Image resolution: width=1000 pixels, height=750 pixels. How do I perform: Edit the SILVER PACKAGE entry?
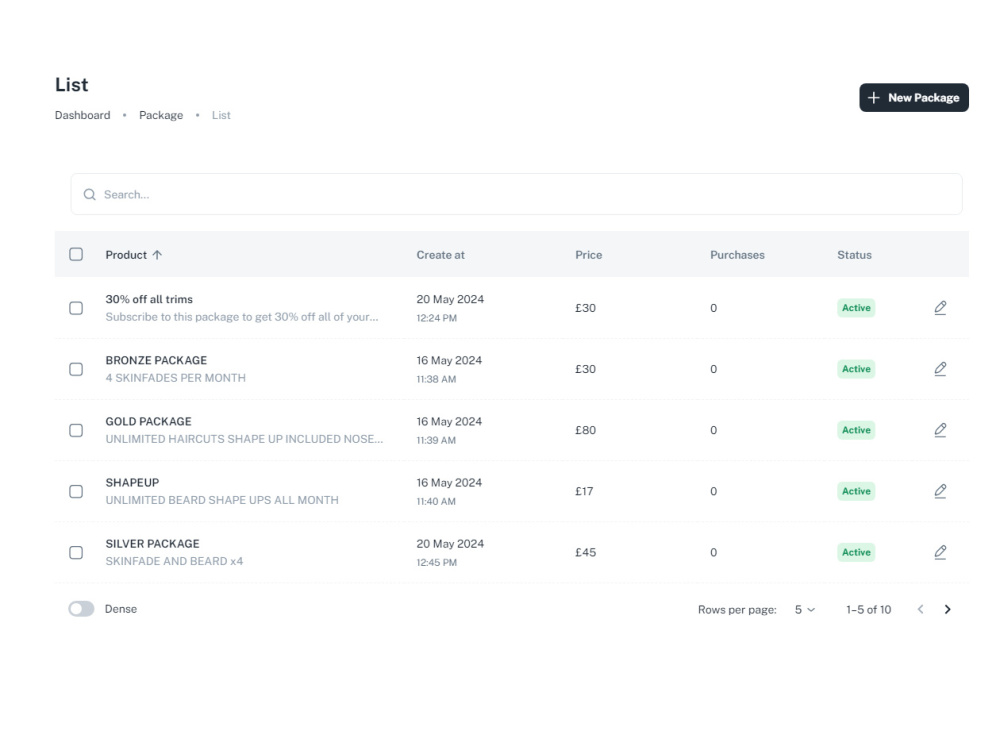[x=940, y=552]
